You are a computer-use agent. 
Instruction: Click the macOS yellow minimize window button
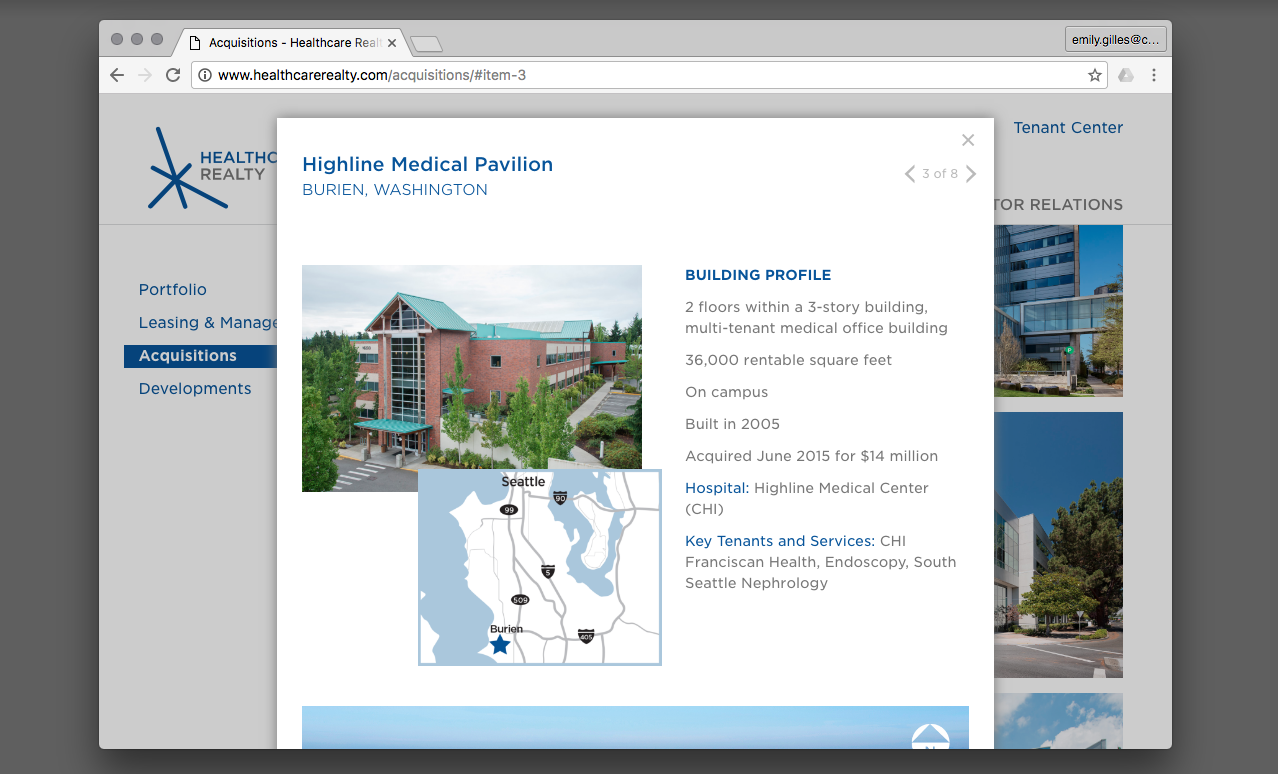coord(137,39)
